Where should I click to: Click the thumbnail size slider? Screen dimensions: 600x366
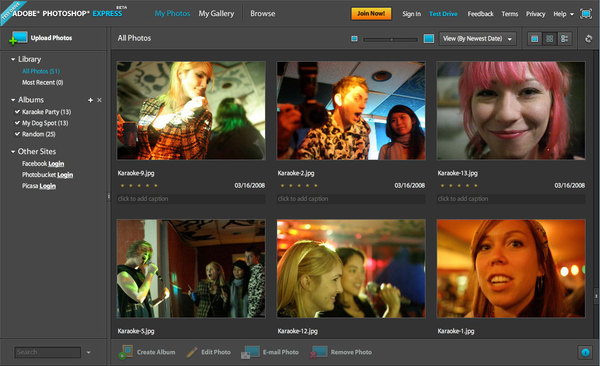pyautogui.click(x=390, y=39)
